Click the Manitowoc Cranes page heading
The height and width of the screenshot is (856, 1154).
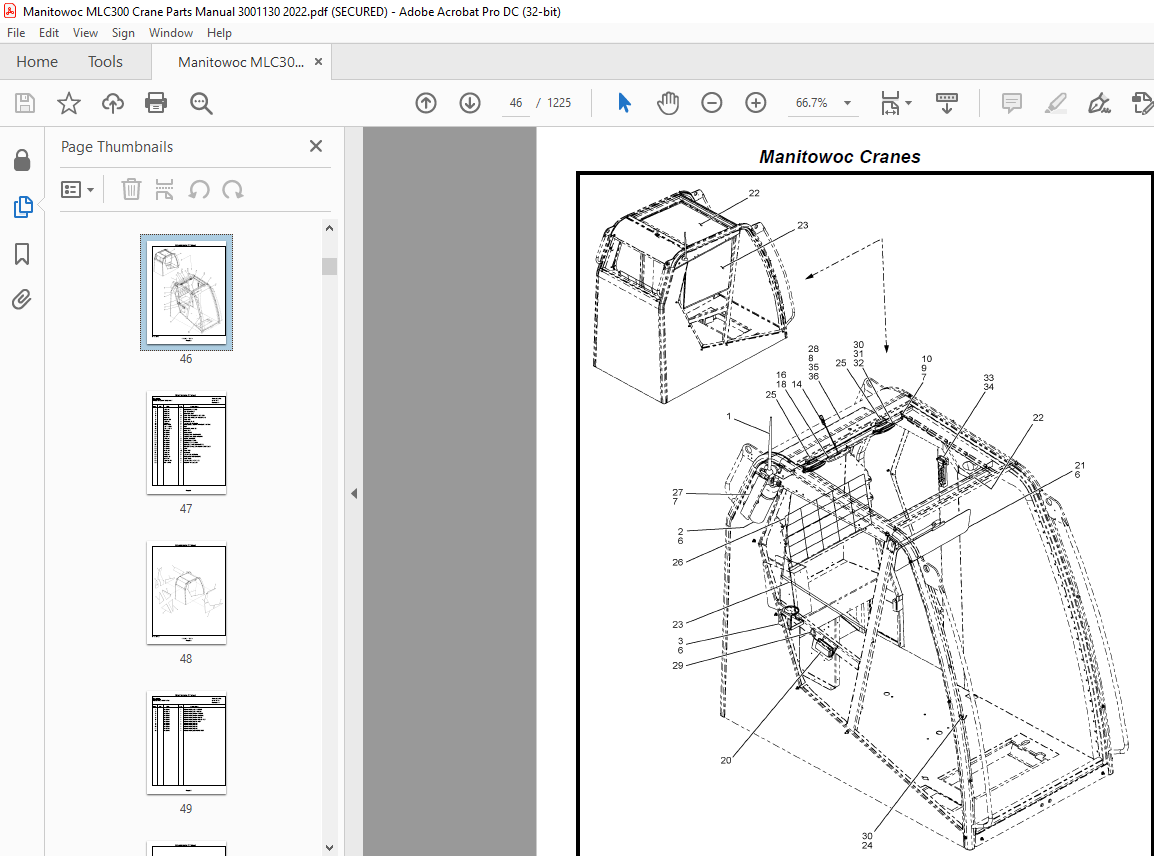(x=840, y=157)
